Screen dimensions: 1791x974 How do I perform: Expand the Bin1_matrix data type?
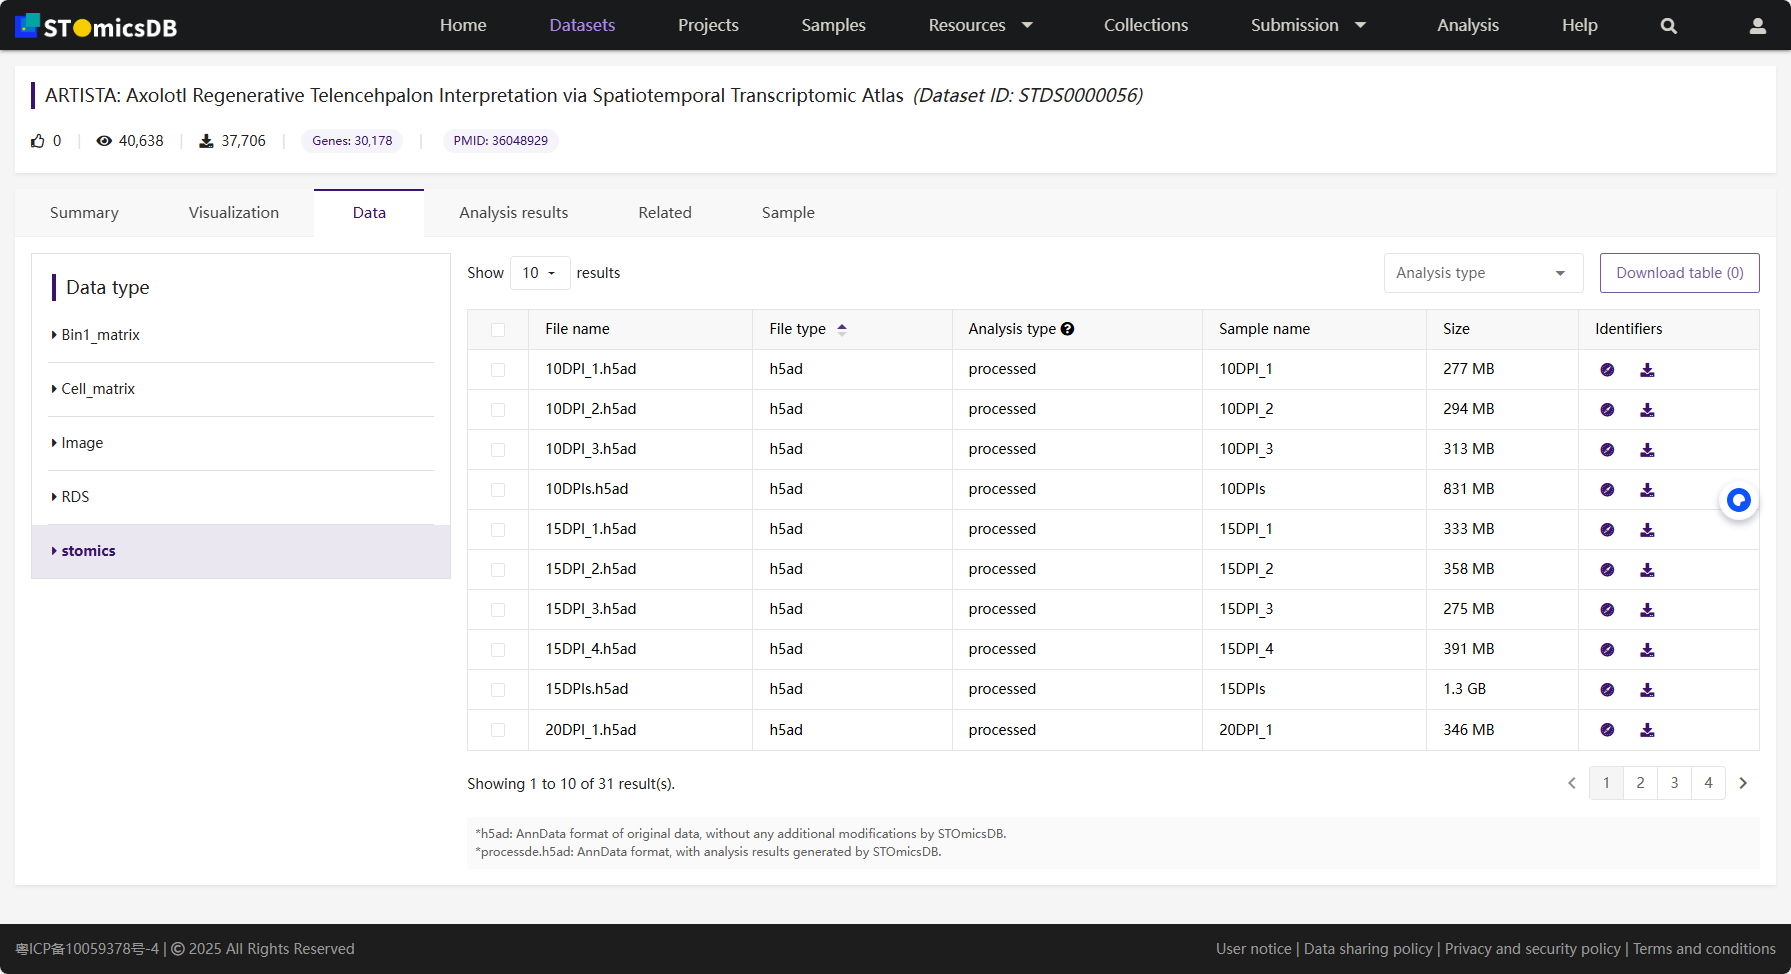[x=242, y=335]
